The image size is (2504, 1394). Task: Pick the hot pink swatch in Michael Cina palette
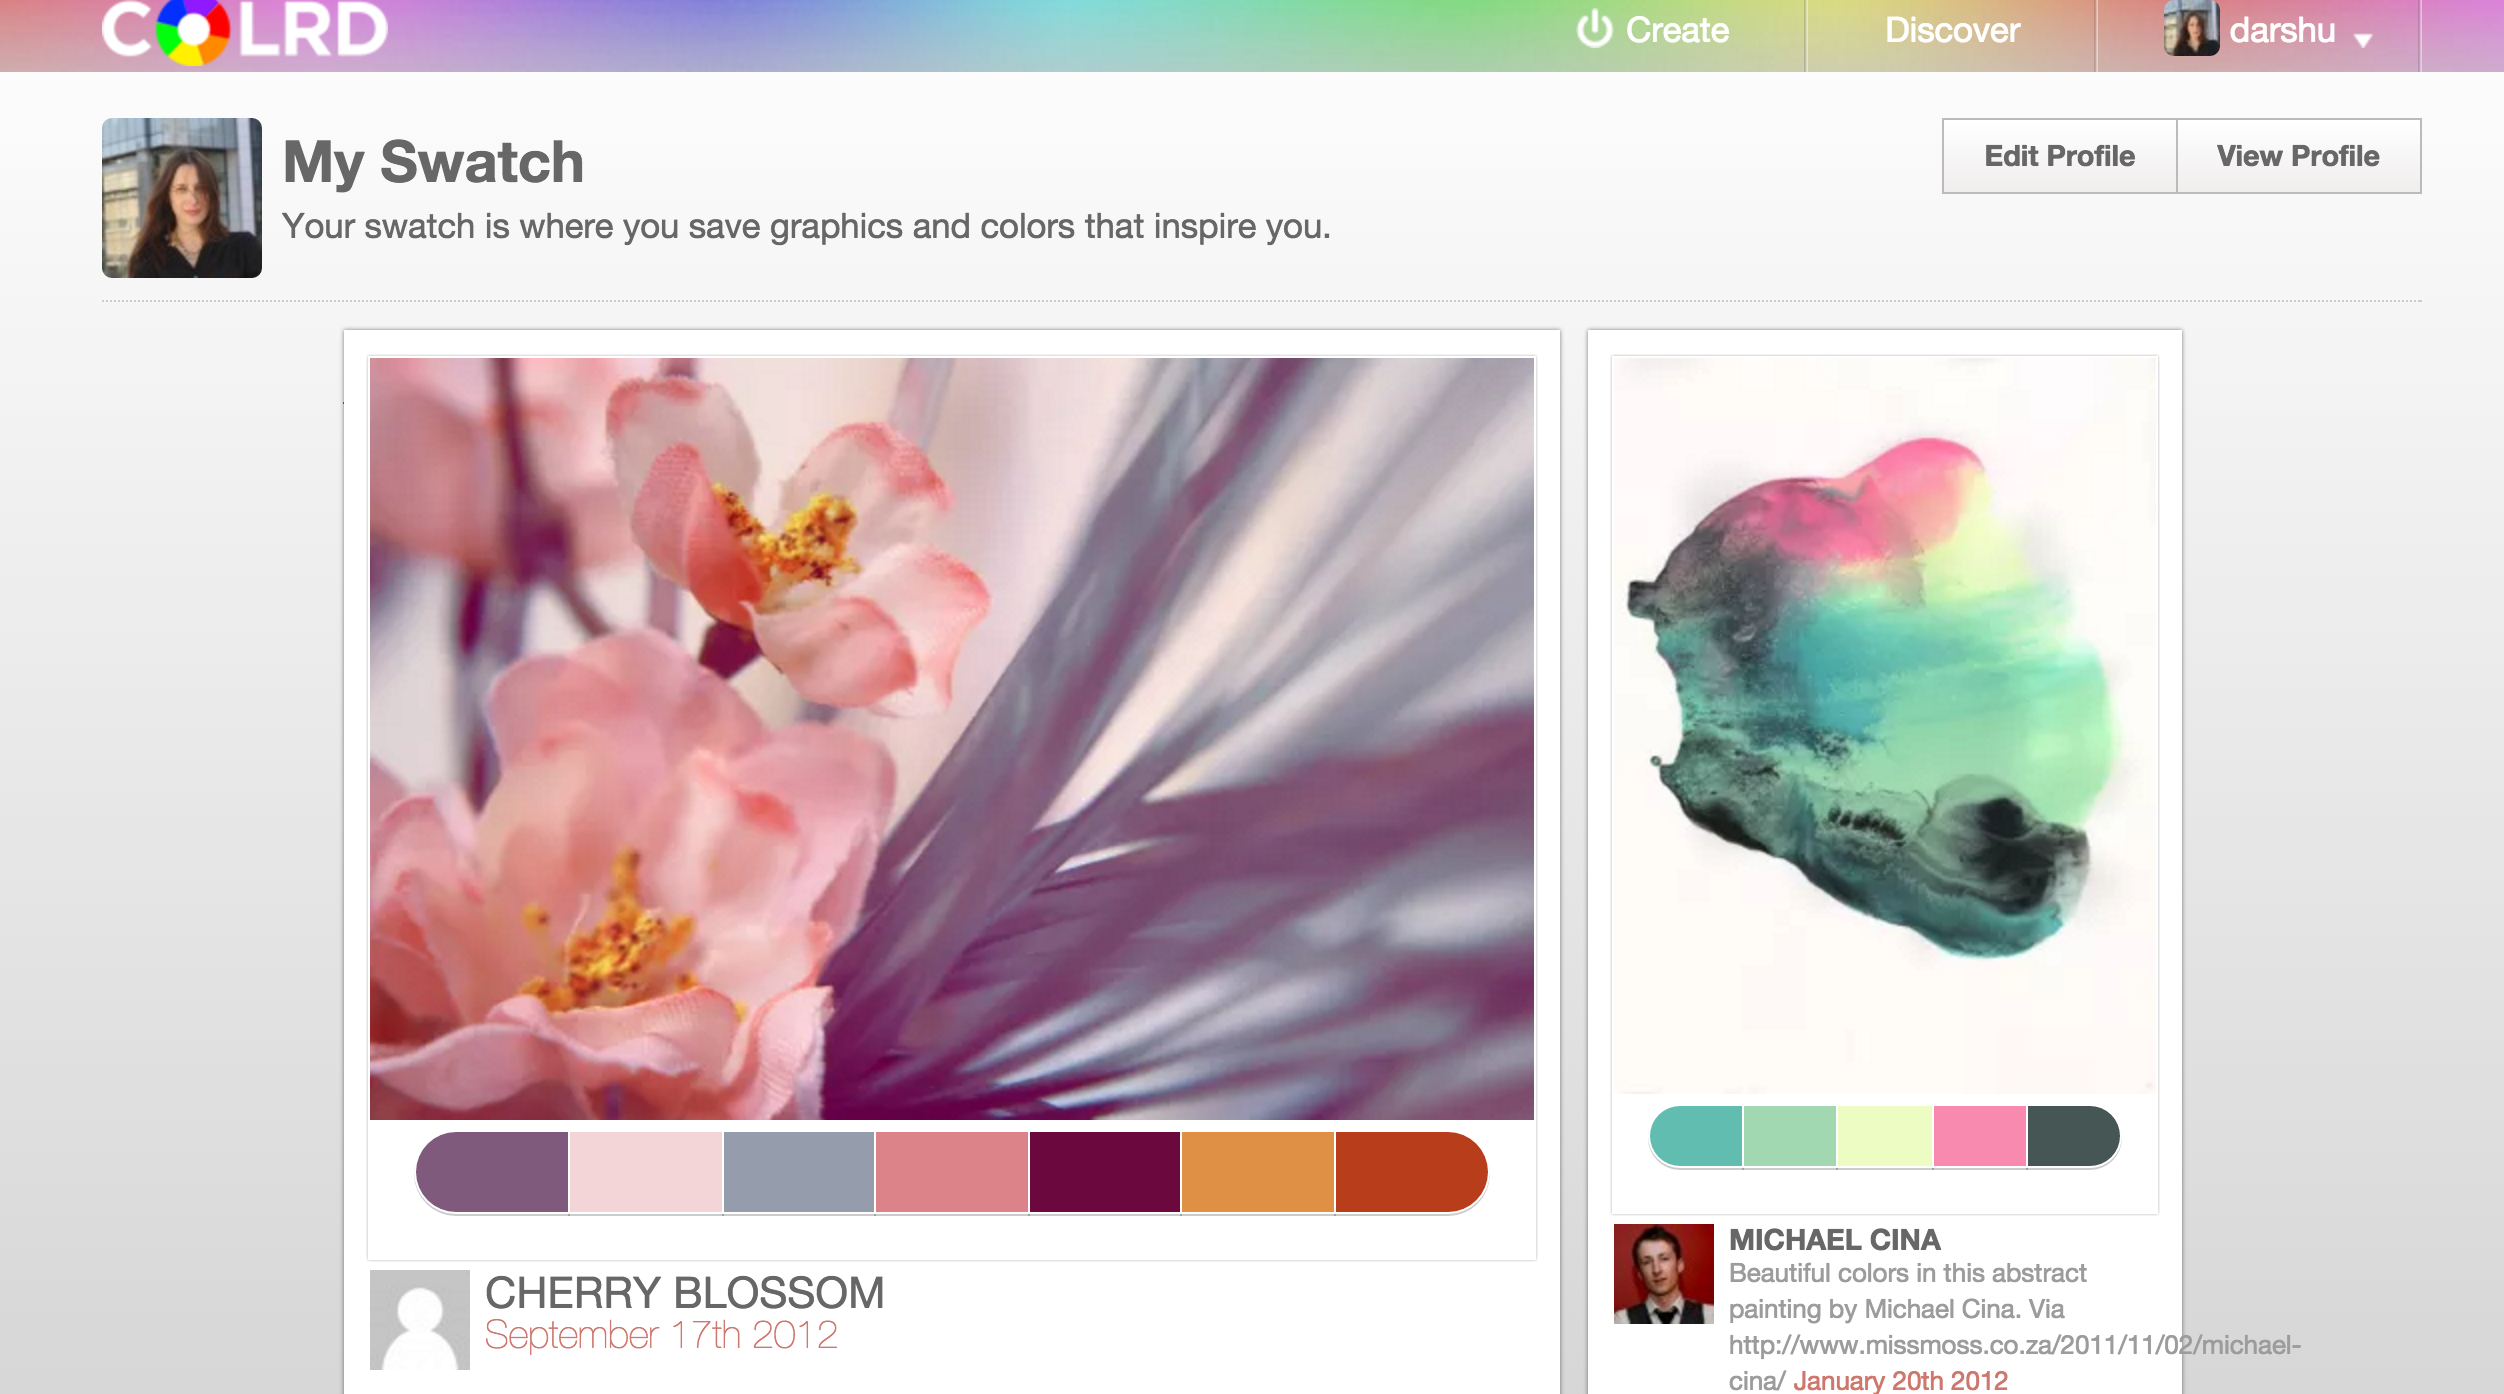point(1979,1136)
